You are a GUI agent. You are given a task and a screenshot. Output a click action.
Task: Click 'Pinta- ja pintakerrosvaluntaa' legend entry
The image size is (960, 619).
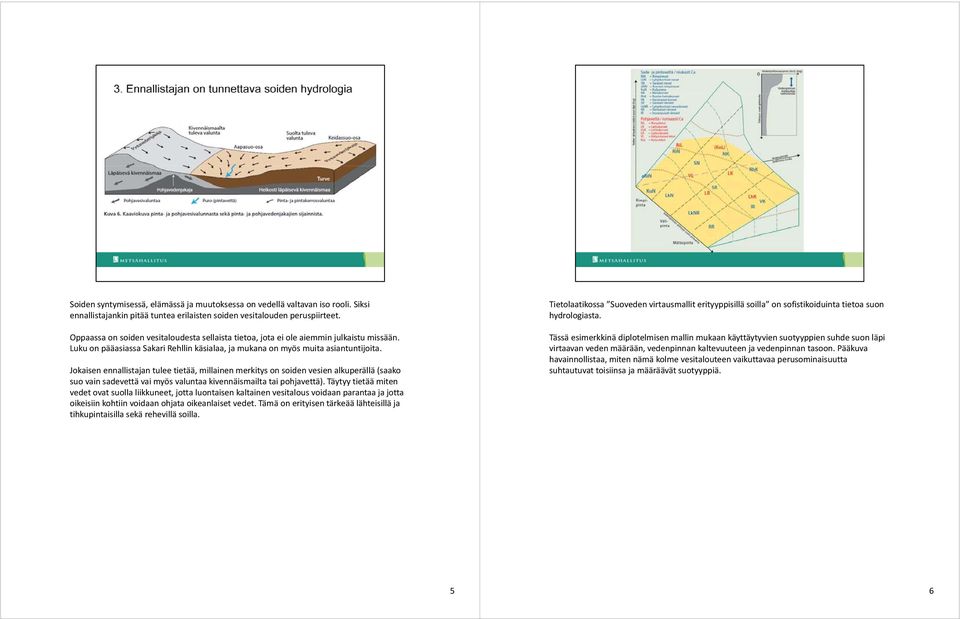tap(301, 200)
